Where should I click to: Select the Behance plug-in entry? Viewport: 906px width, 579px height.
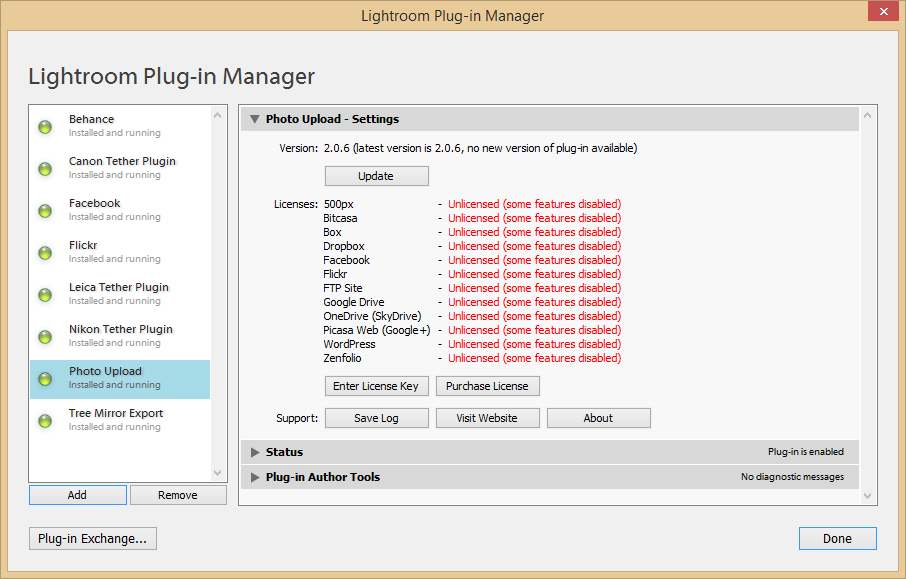coord(92,120)
